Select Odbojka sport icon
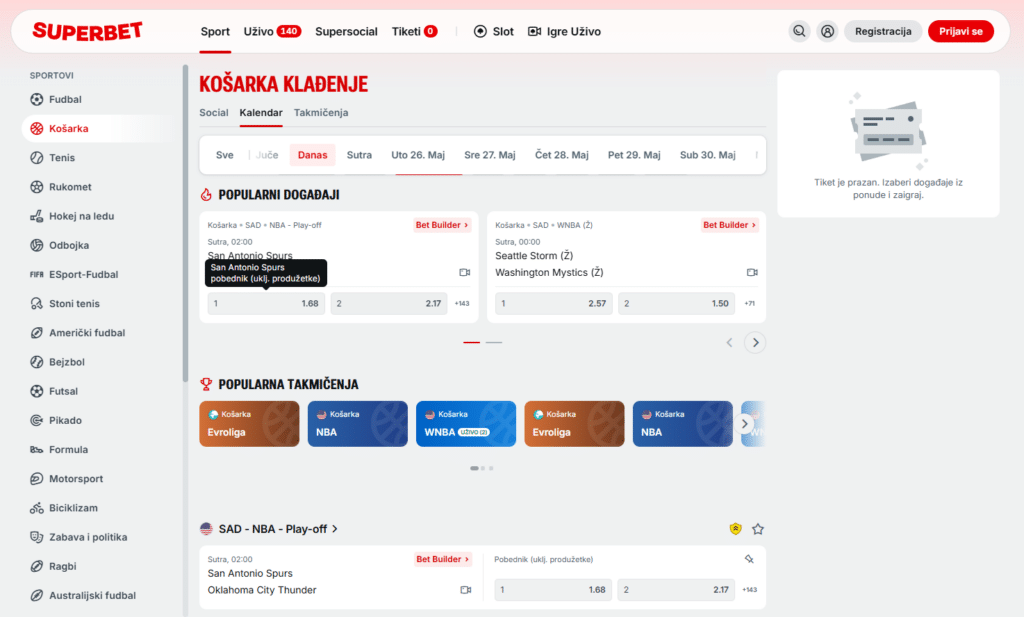 pyautogui.click(x=37, y=245)
